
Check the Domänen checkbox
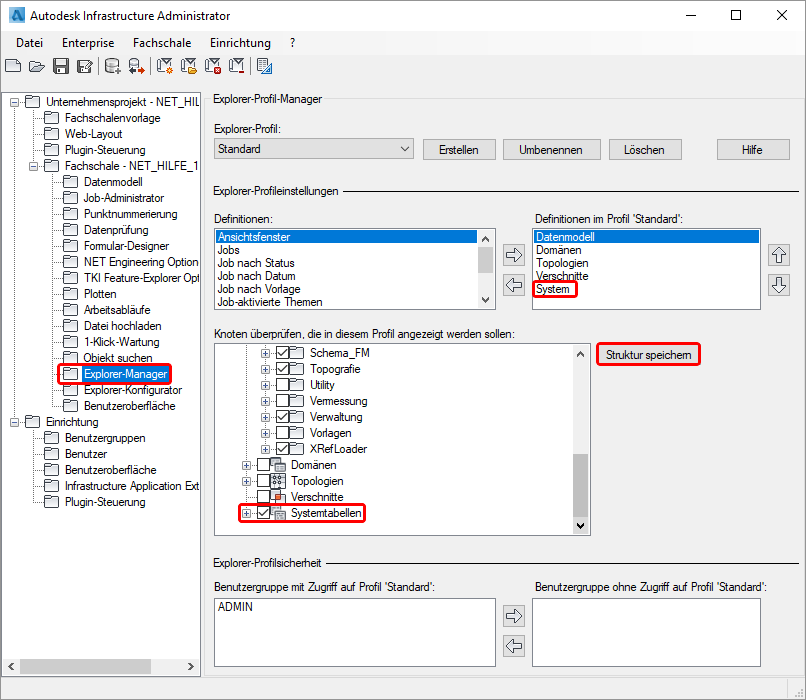coord(263,465)
